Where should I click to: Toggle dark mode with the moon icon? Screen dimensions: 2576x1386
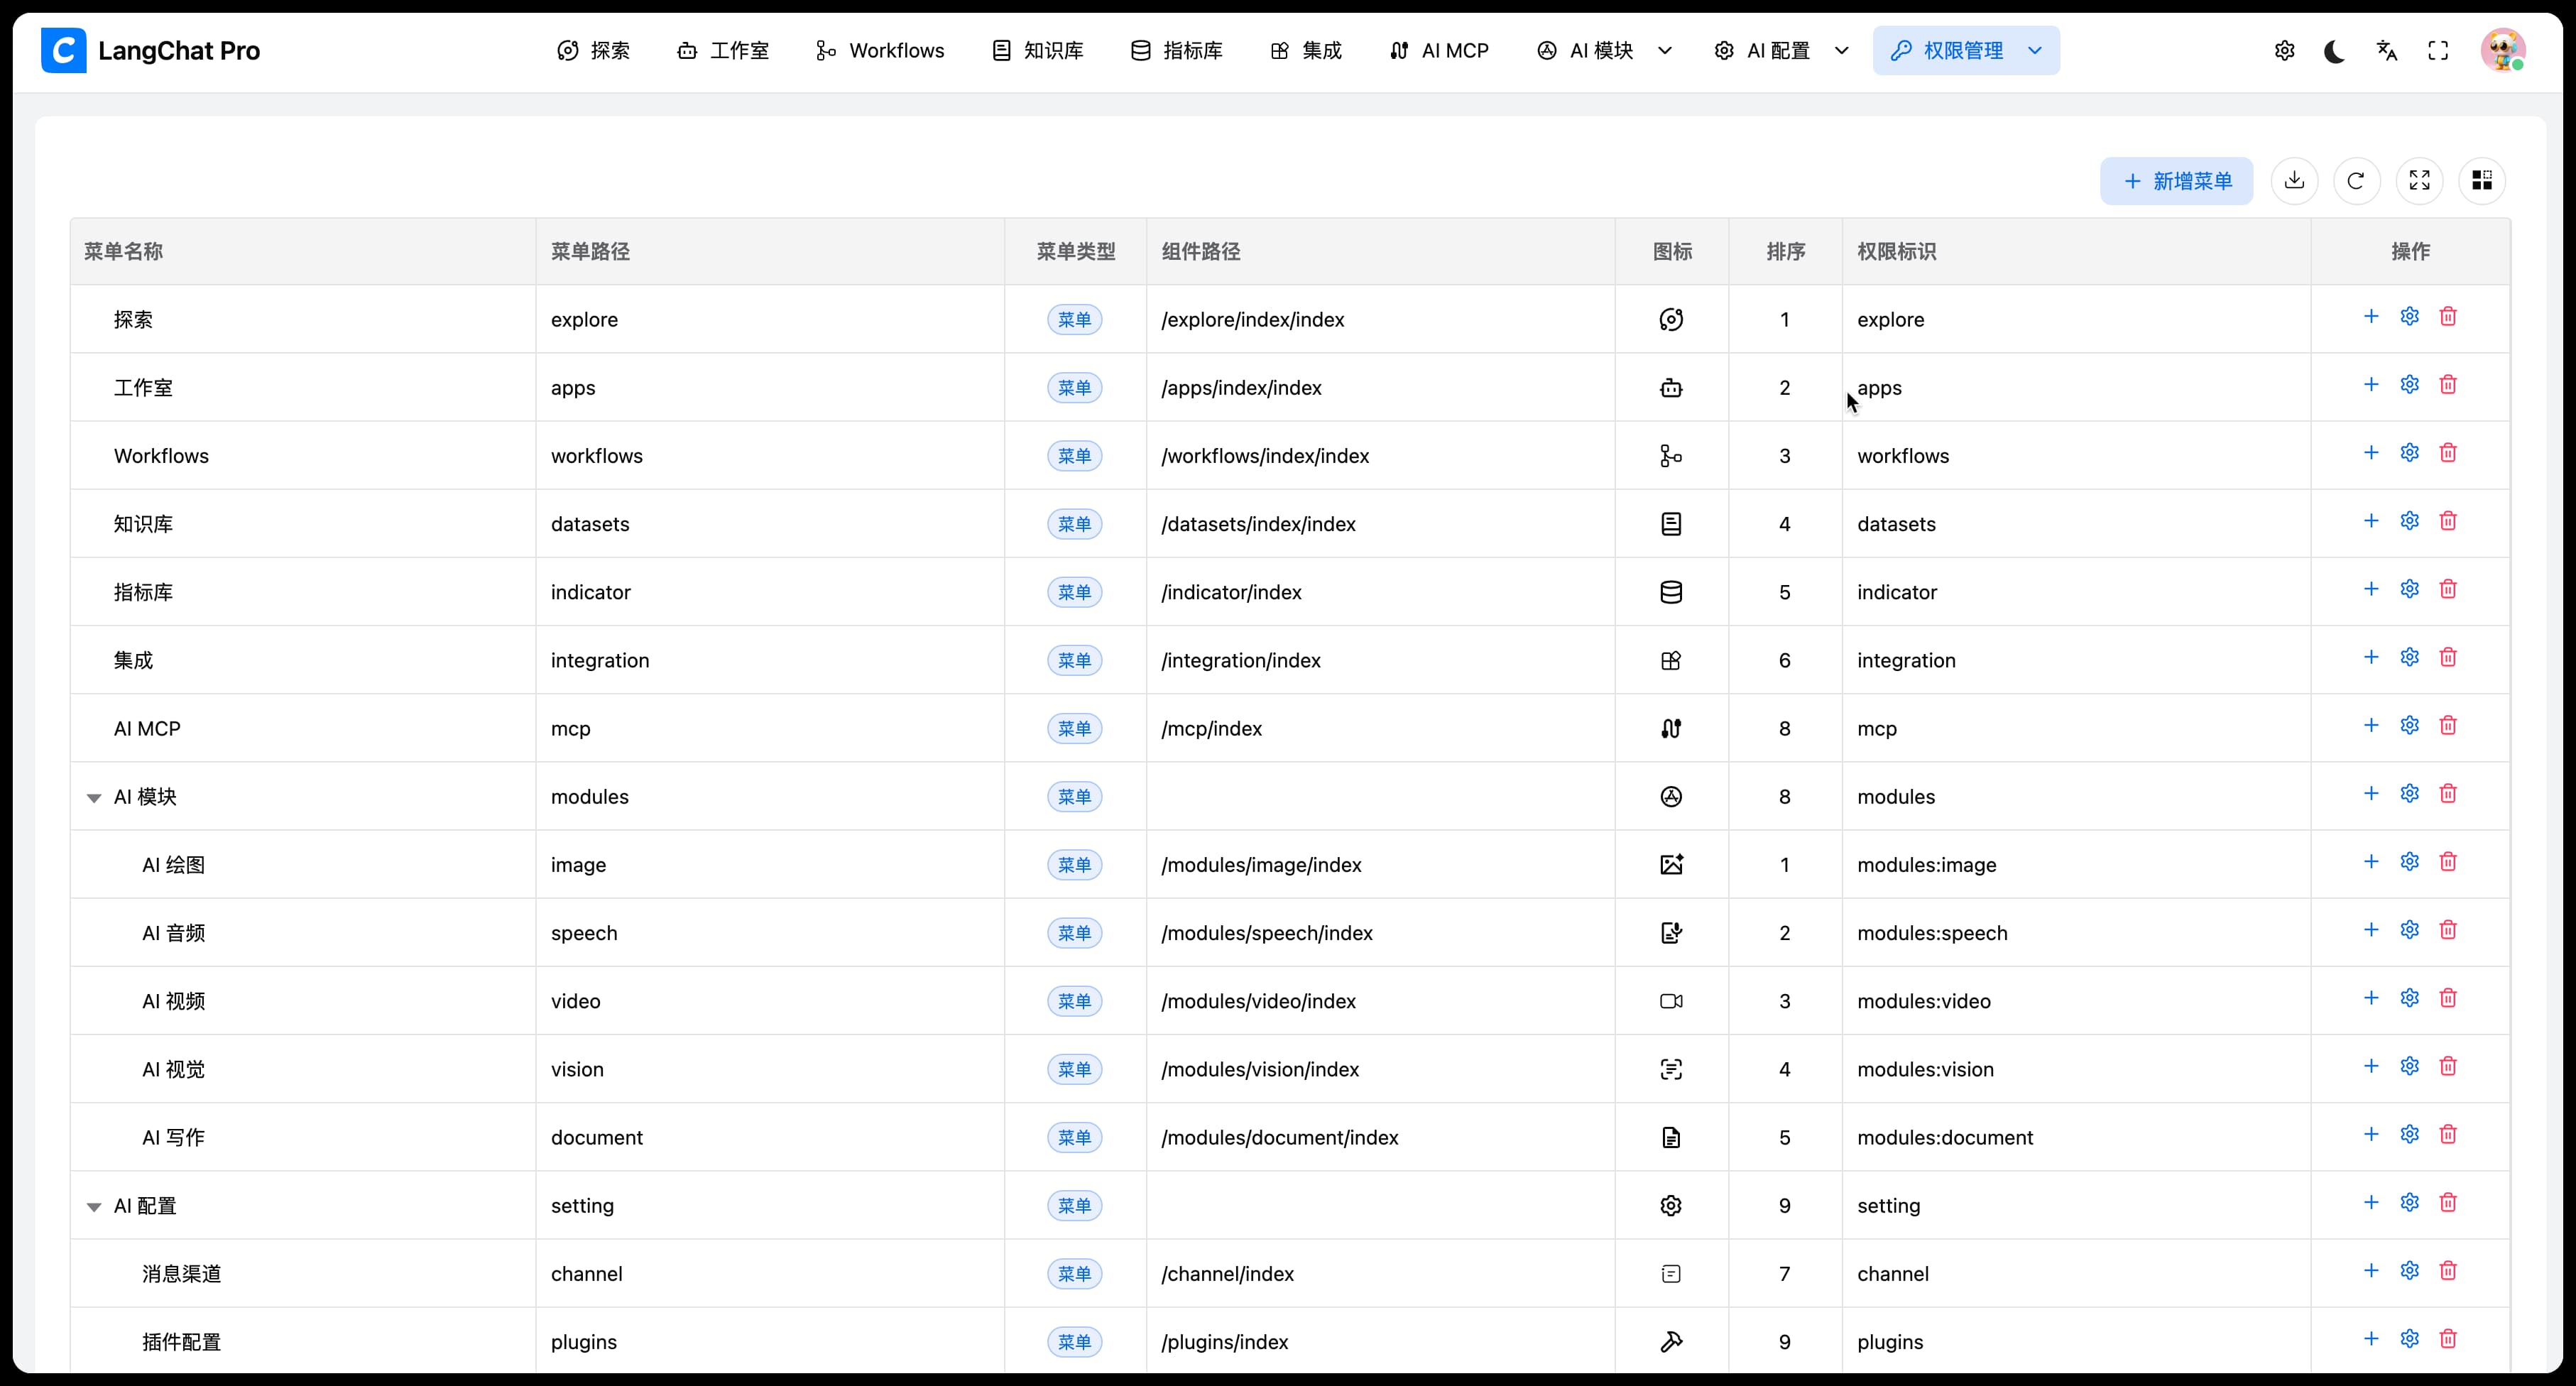coord(2335,51)
